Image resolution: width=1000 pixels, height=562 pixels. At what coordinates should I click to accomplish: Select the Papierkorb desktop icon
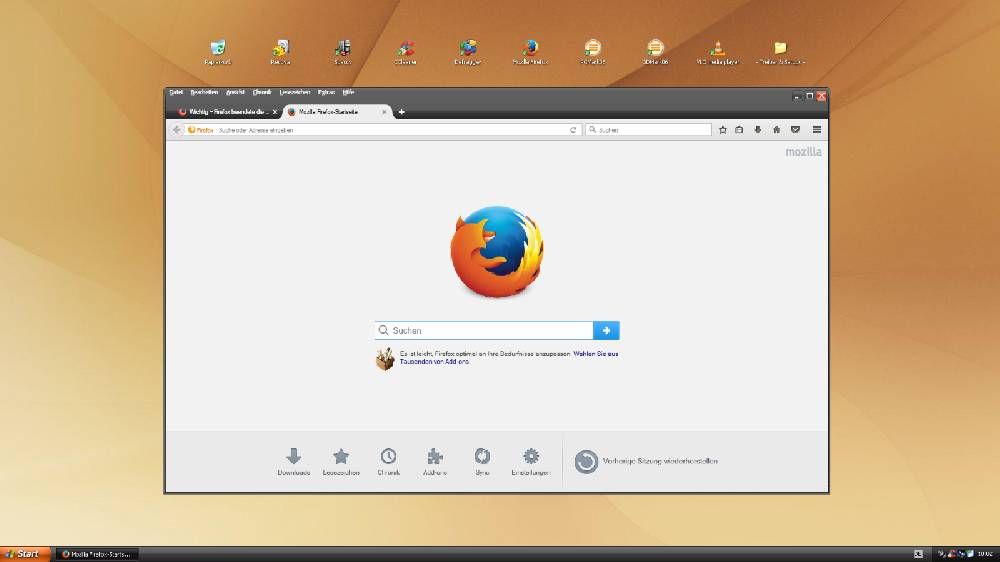pos(217,52)
